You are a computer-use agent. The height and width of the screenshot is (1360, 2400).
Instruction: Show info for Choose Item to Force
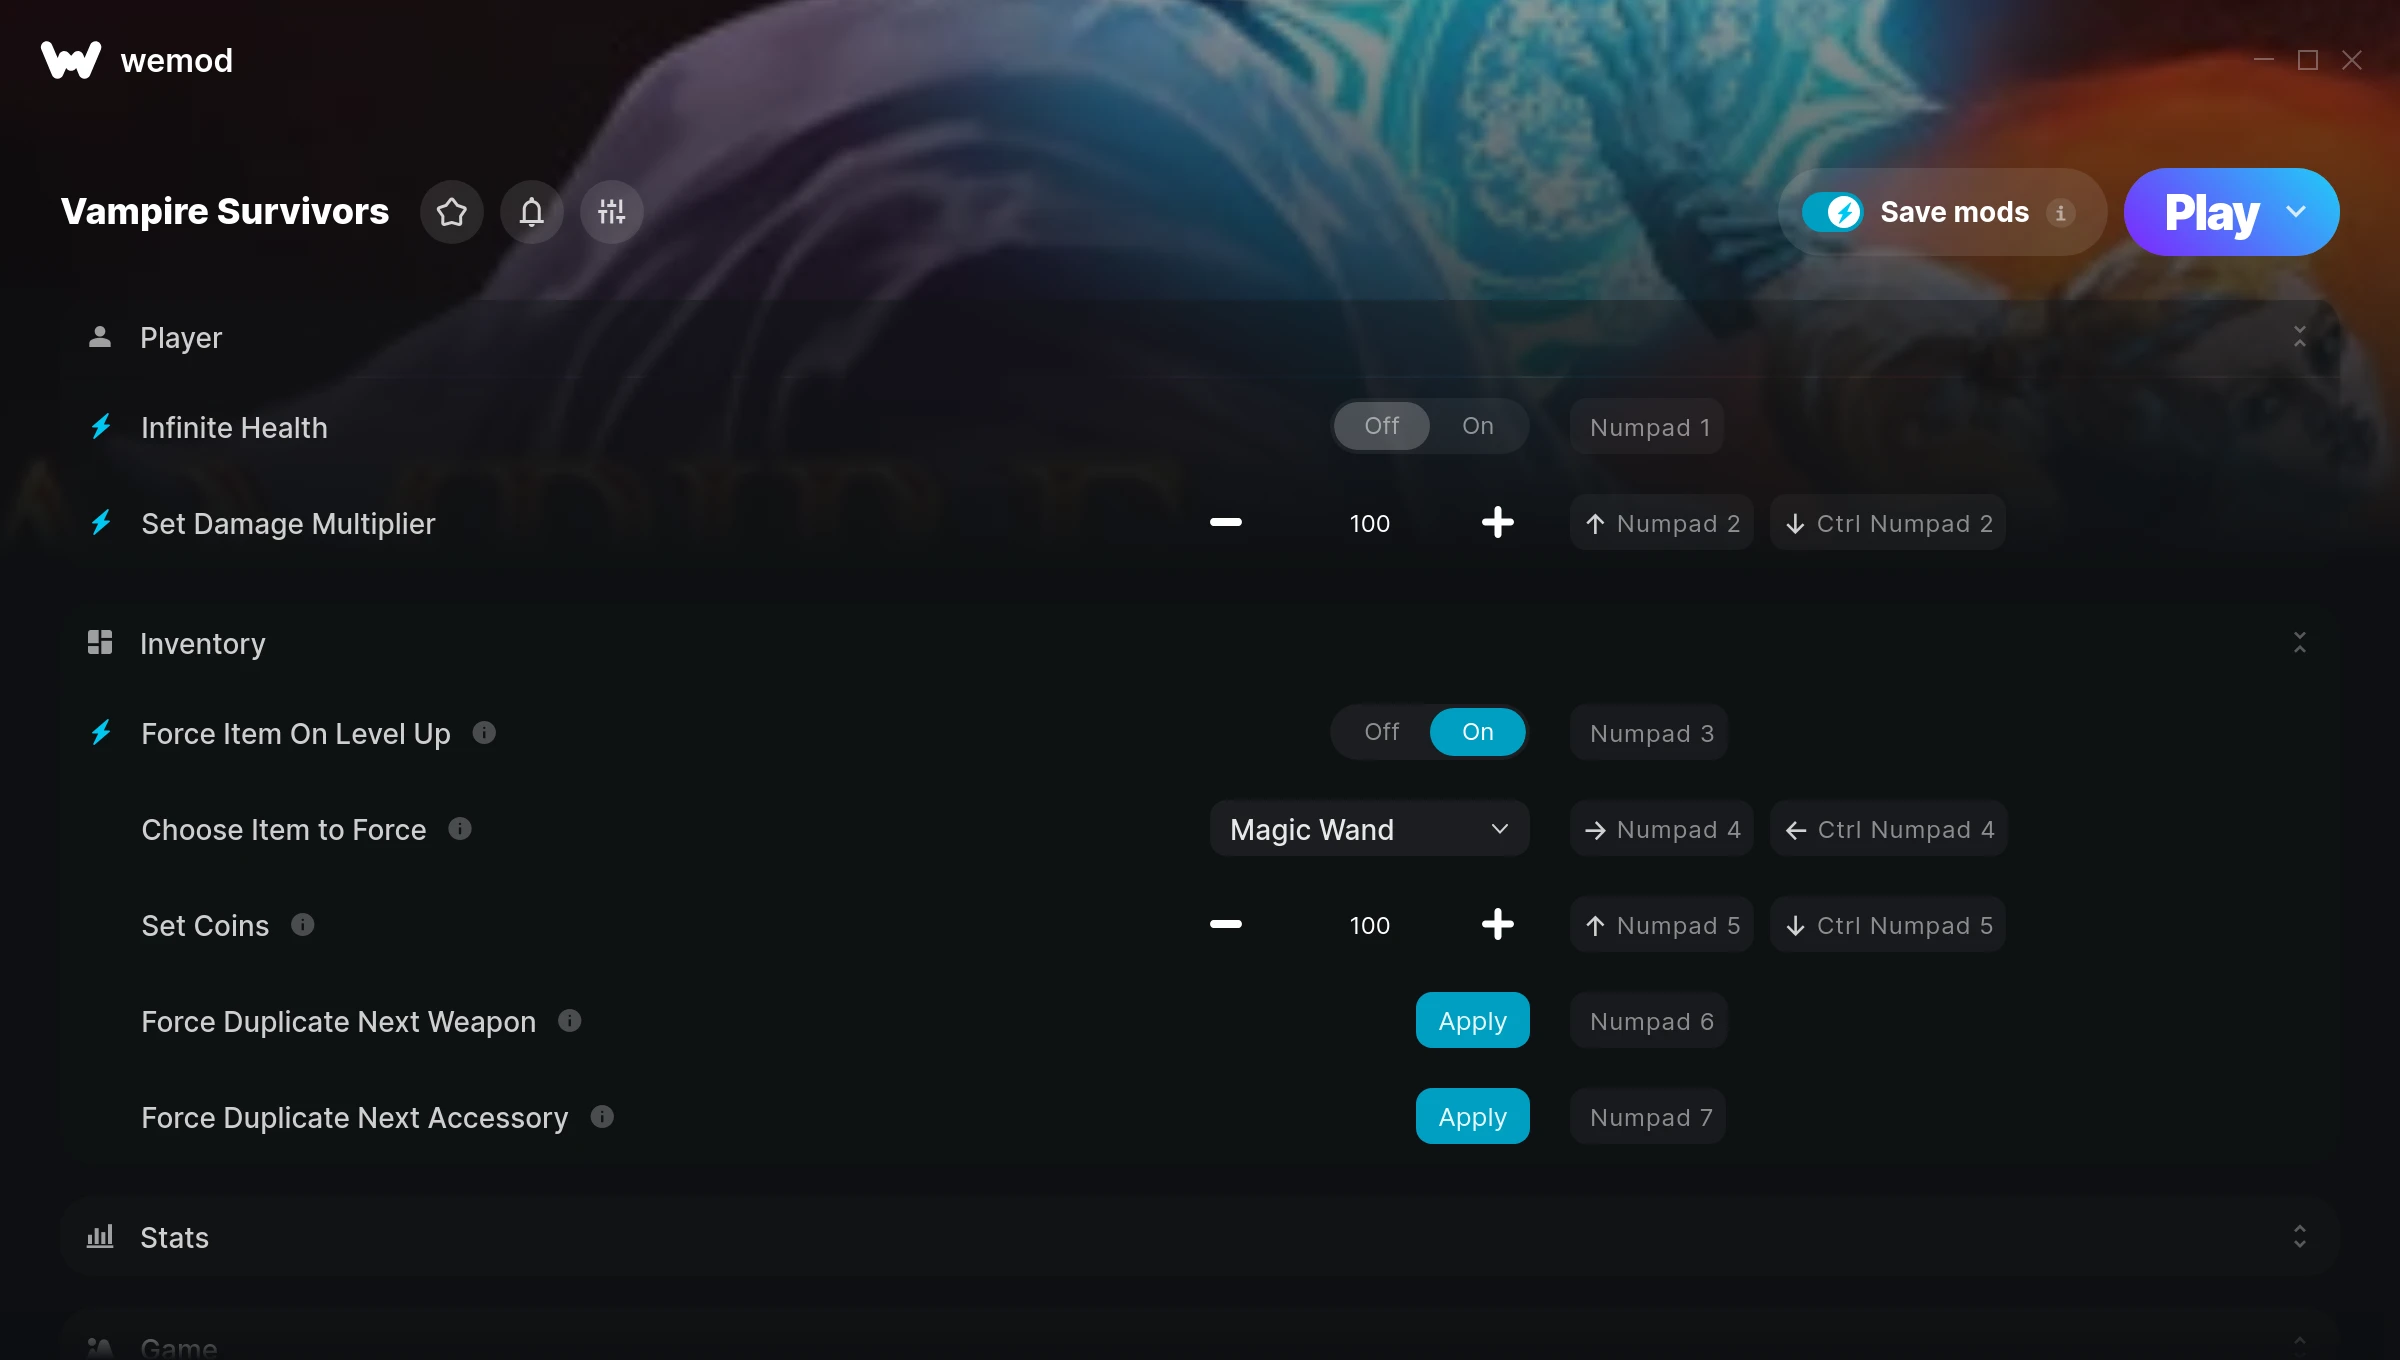pos(460,829)
